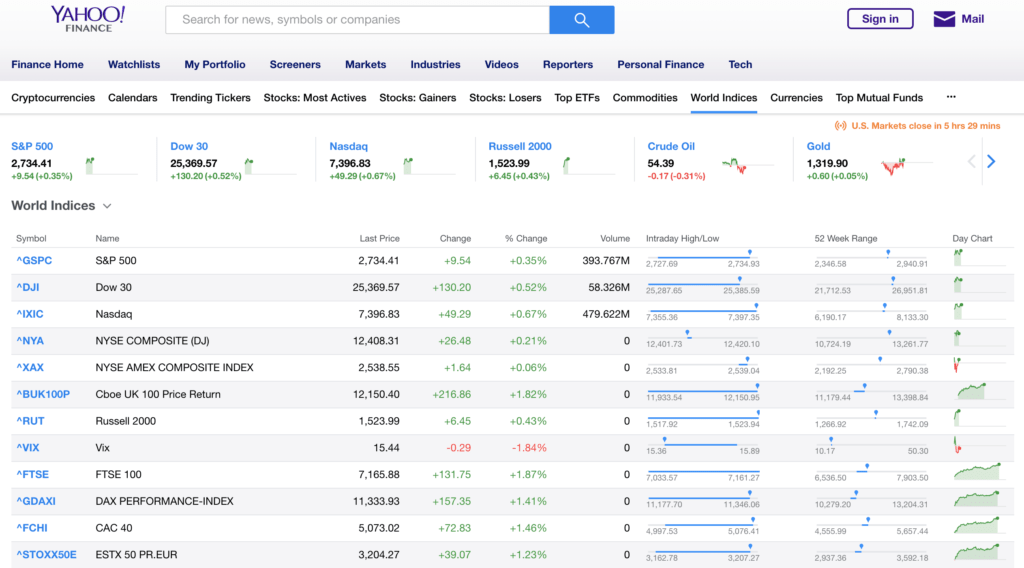Open the Nasdaq link in summary strip
This screenshot has height=568, width=1024.
tap(348, 146)
